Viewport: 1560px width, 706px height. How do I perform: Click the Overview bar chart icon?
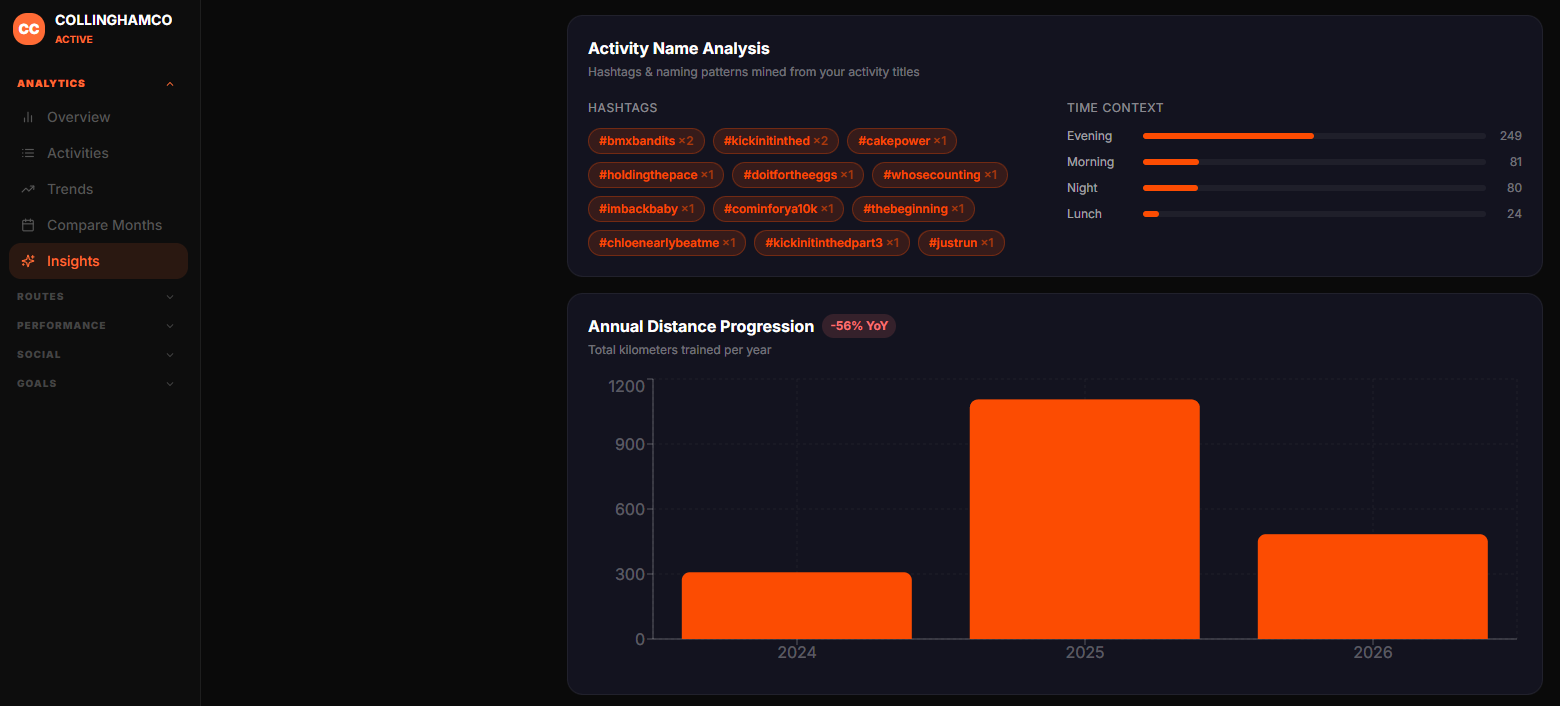(x=28, y=117)
